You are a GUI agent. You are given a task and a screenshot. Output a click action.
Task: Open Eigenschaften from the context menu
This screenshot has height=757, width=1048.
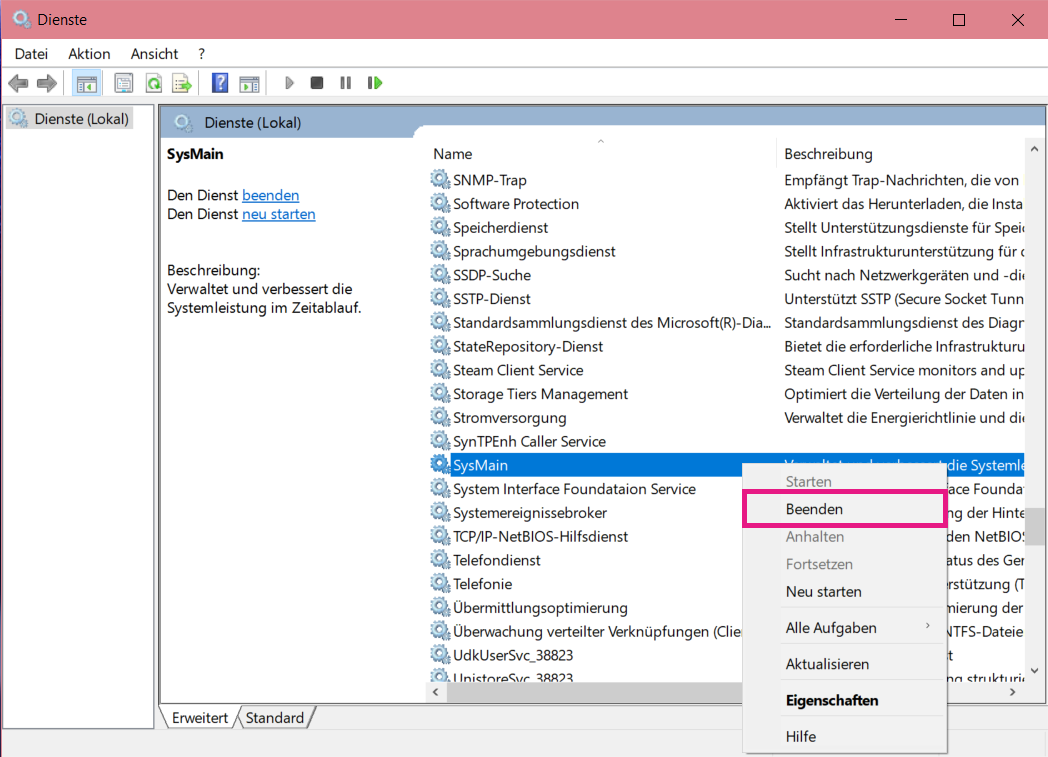(844, 700)
